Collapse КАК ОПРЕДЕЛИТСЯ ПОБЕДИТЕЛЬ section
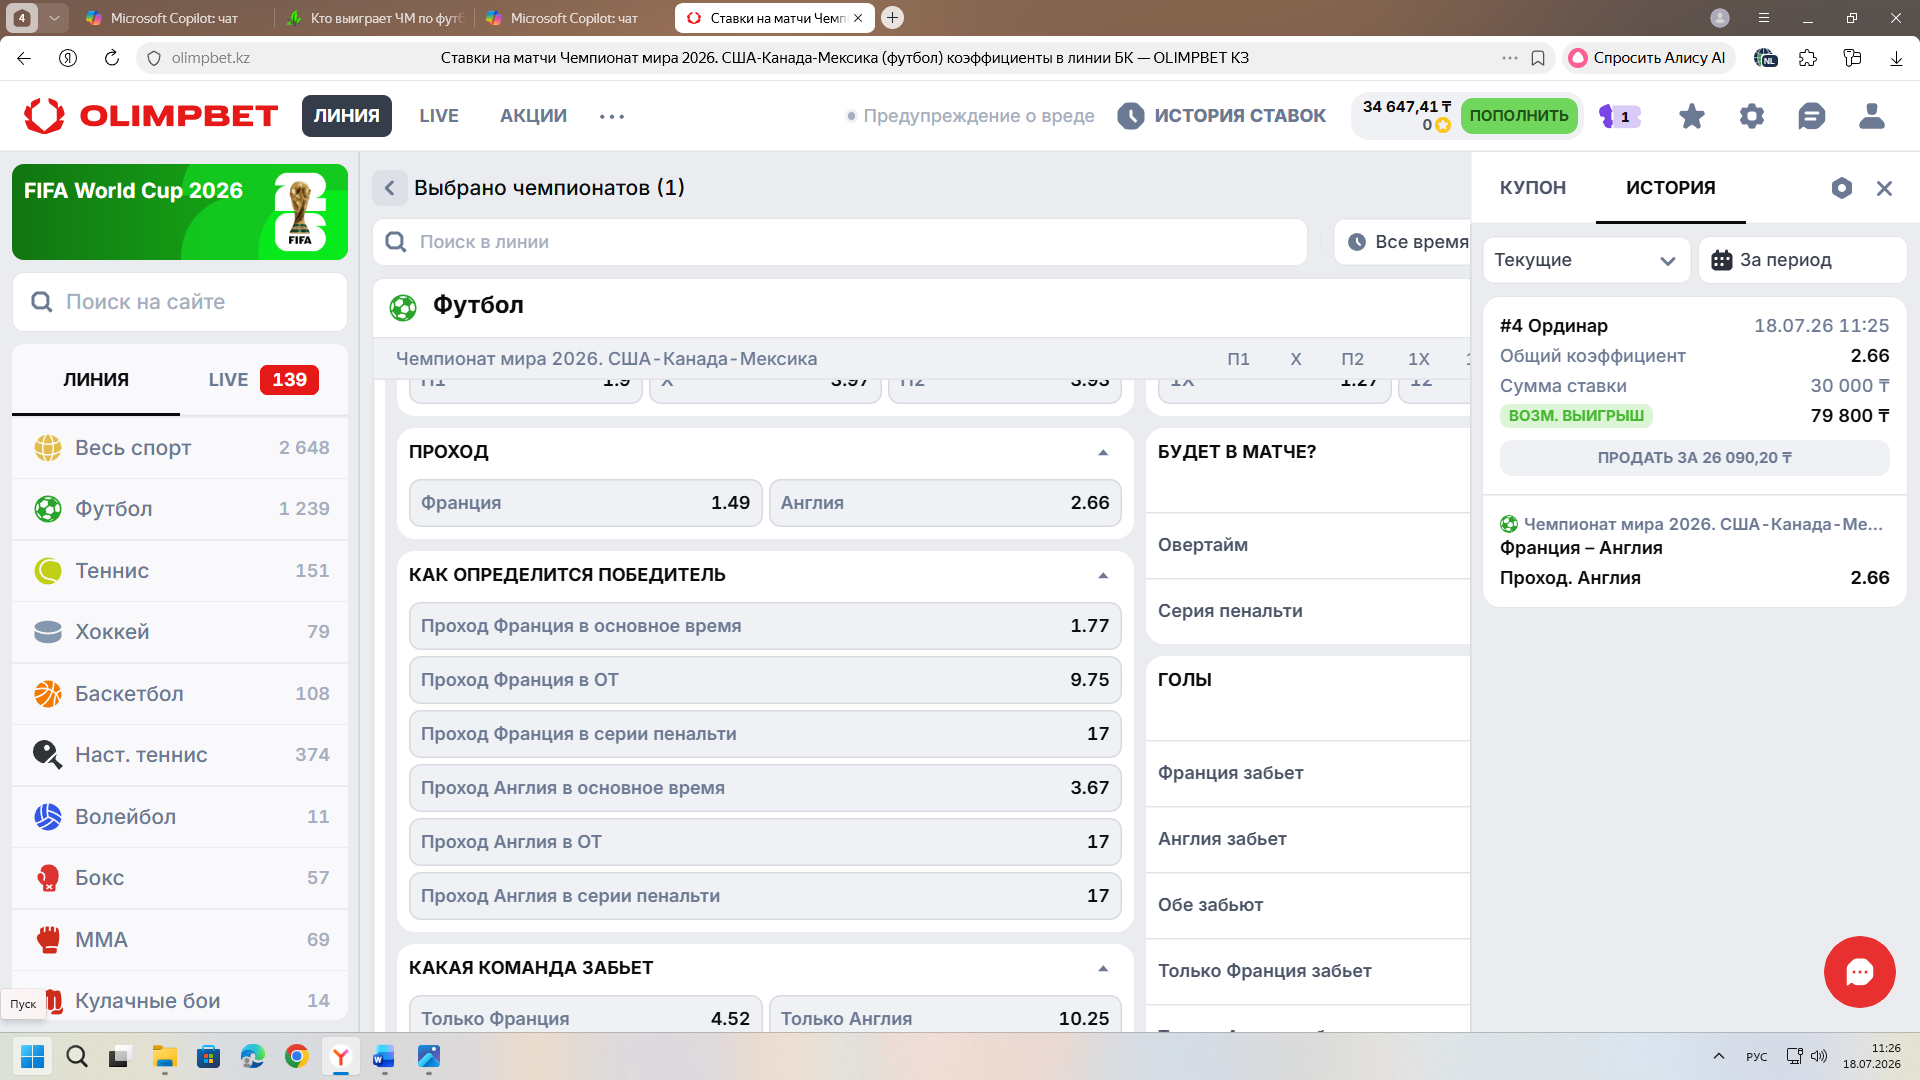This screenshot has width=1920, height=1080. pyautogui.click(x=1103, y=575)
